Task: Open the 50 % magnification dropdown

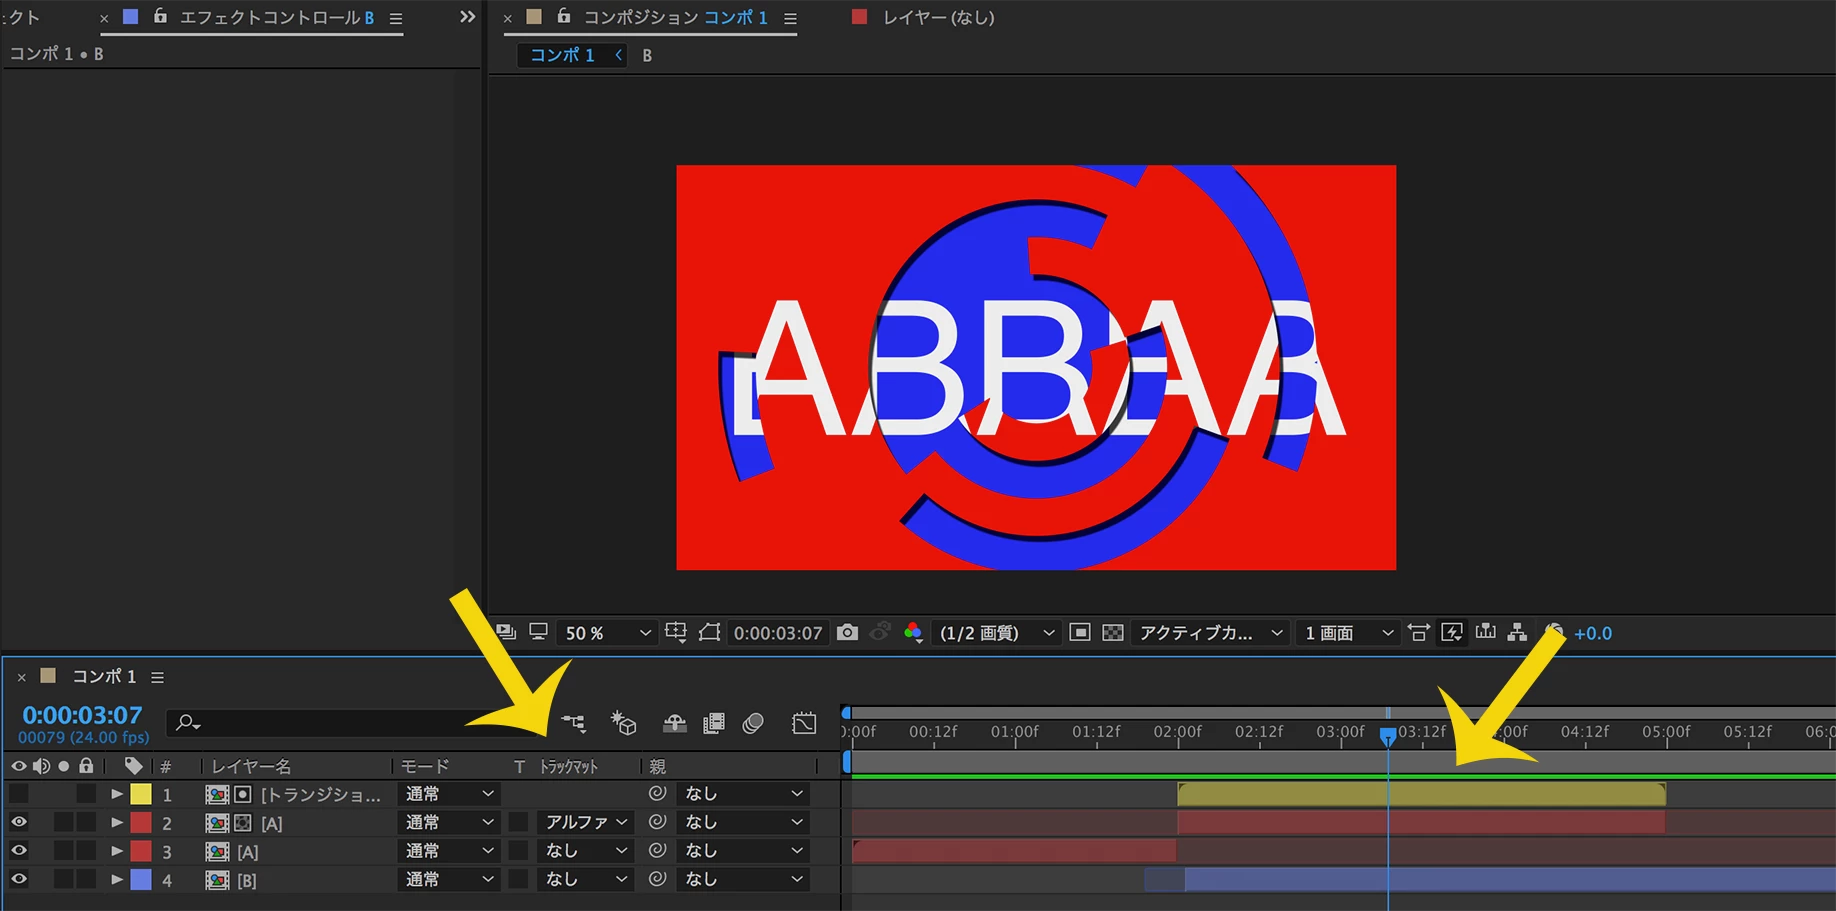Action: point(607,633)
